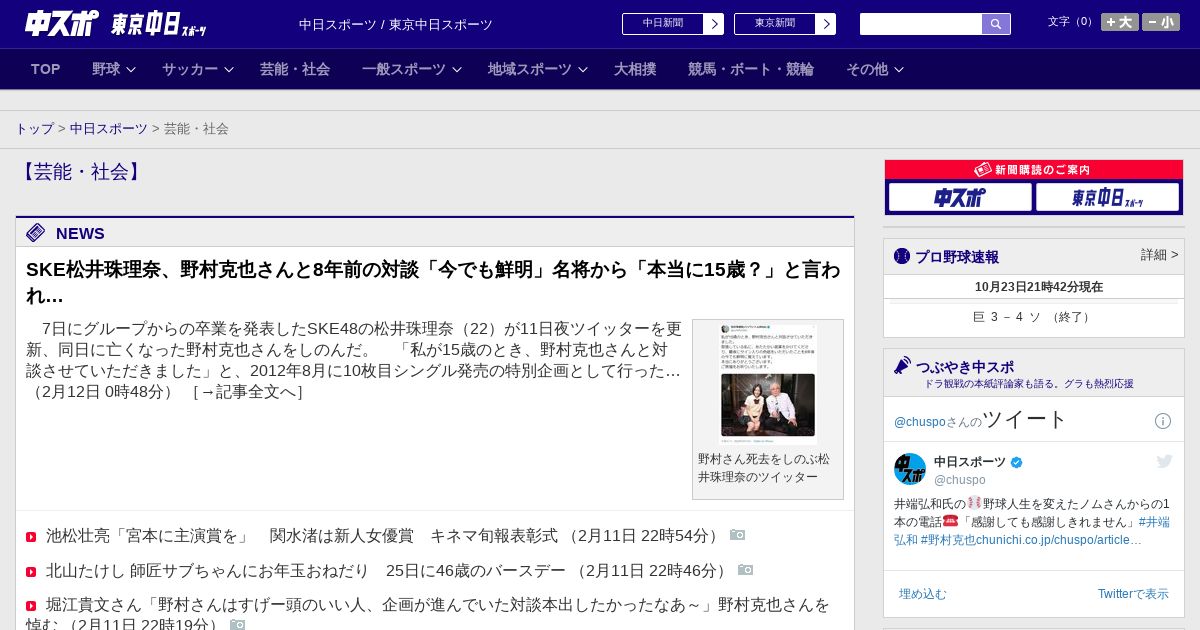Screen dimensions: 1200x630
Task: Open the SKE松井珠理奈 headline article
Action: 433,282
